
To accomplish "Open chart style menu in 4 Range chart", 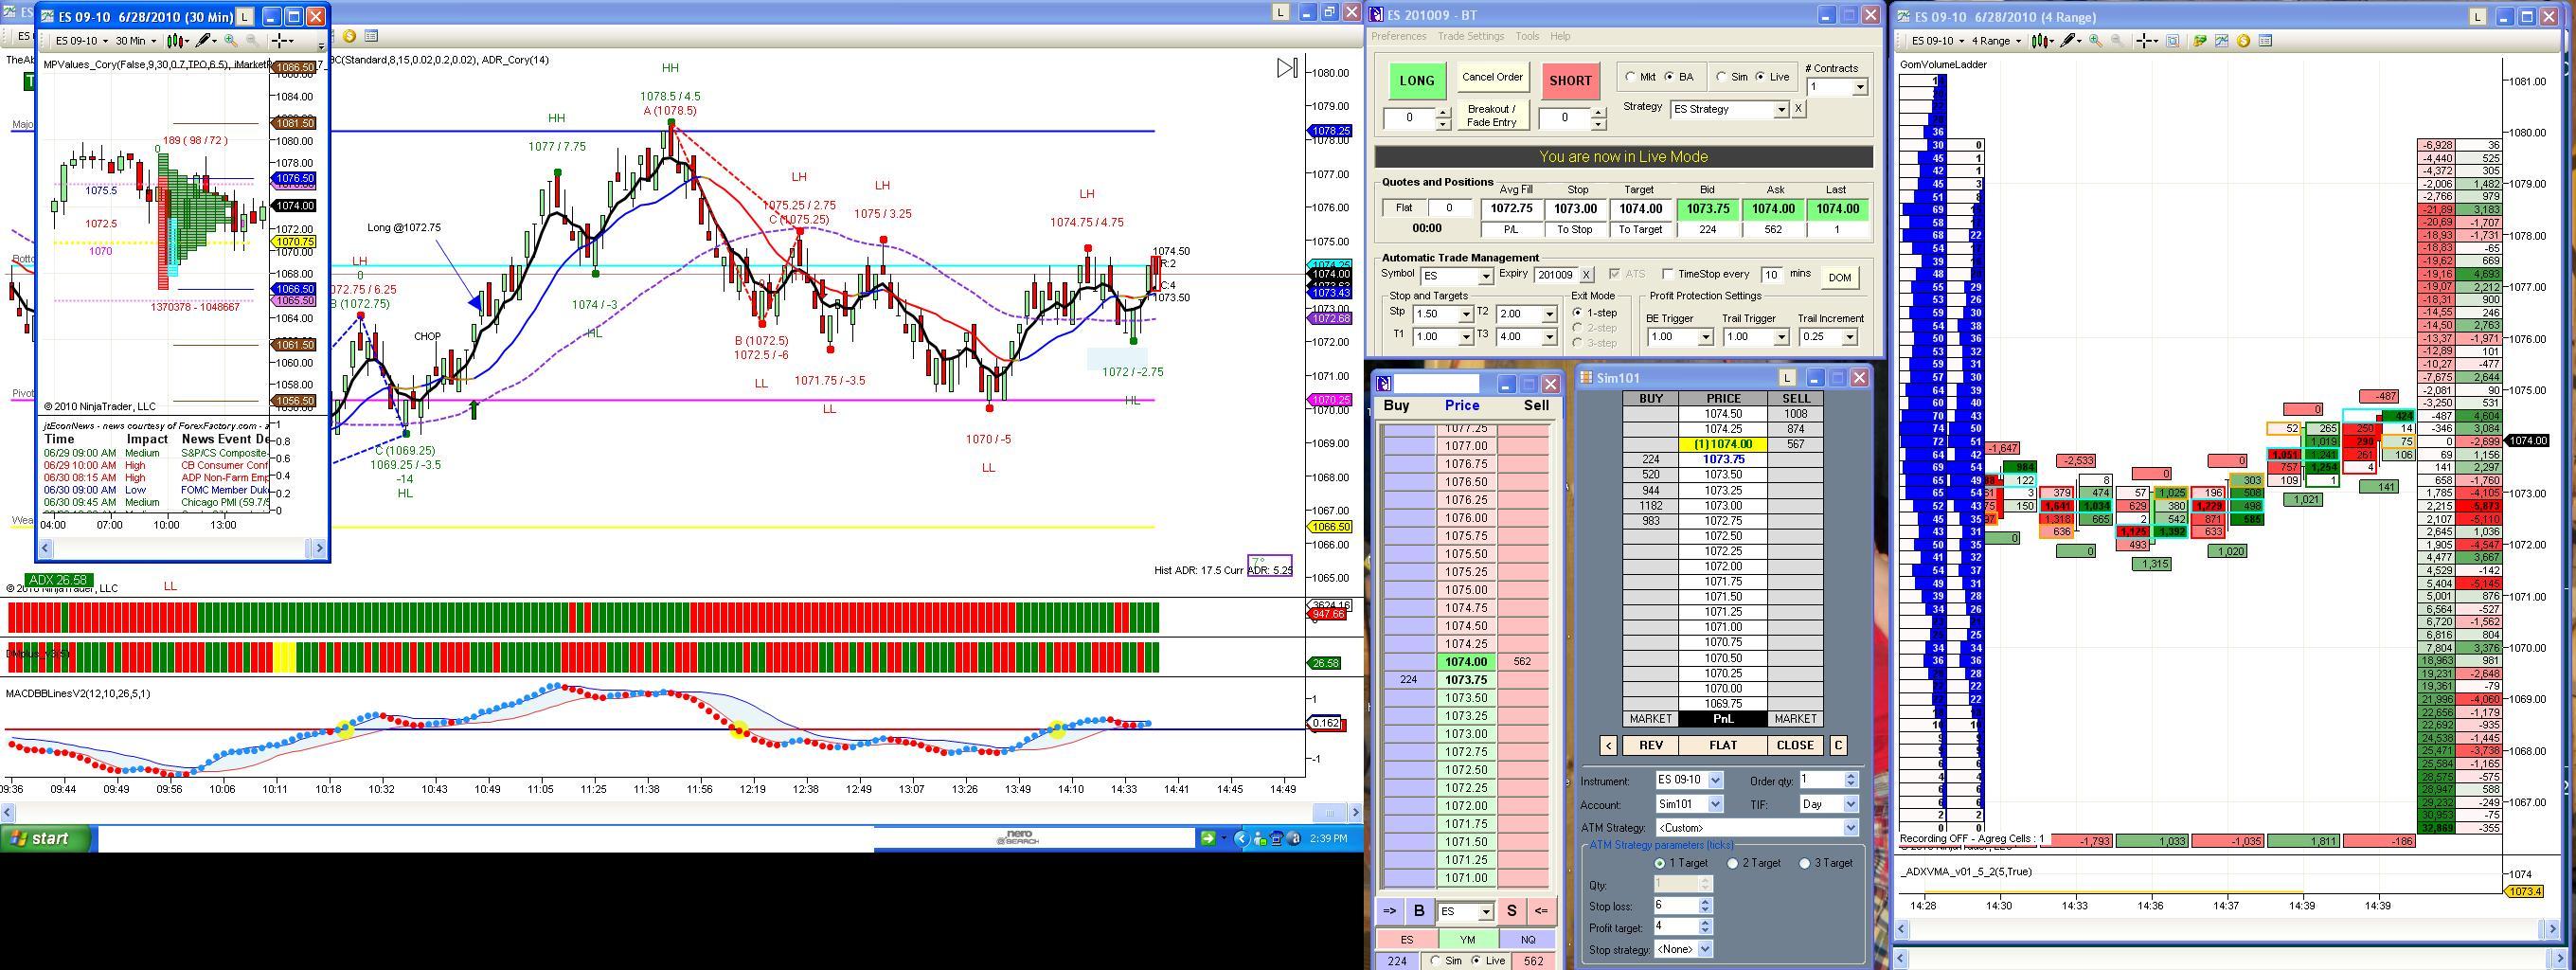I will (x=2043, y=41).
